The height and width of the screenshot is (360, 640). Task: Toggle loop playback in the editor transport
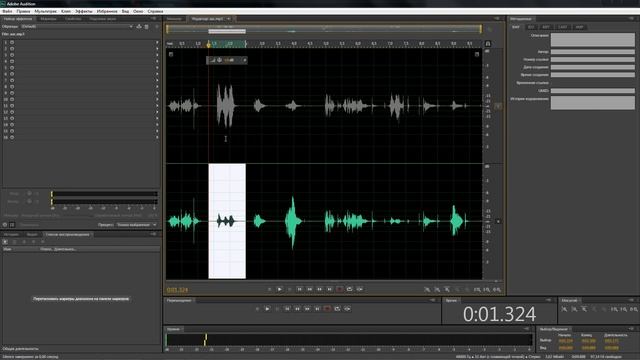click(x=350, y=289)
